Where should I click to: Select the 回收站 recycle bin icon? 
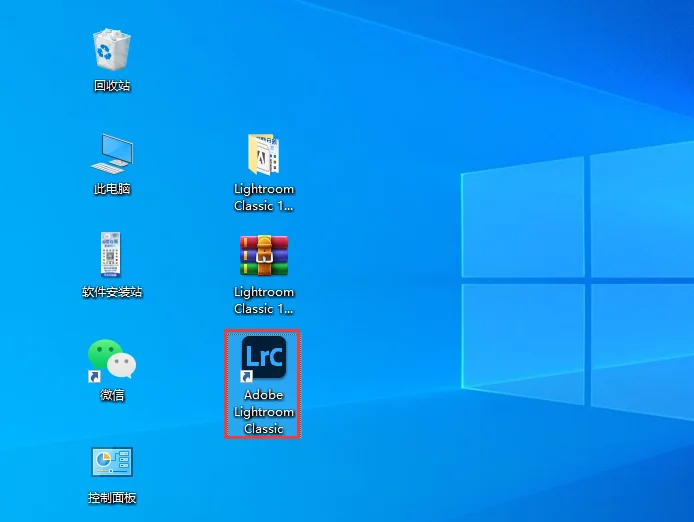tap(112, 50)
